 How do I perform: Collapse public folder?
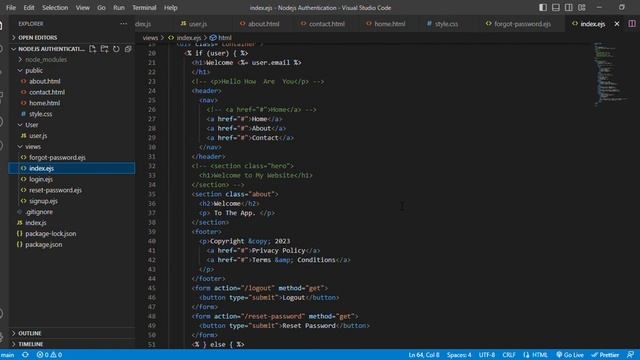pos(34,71)
